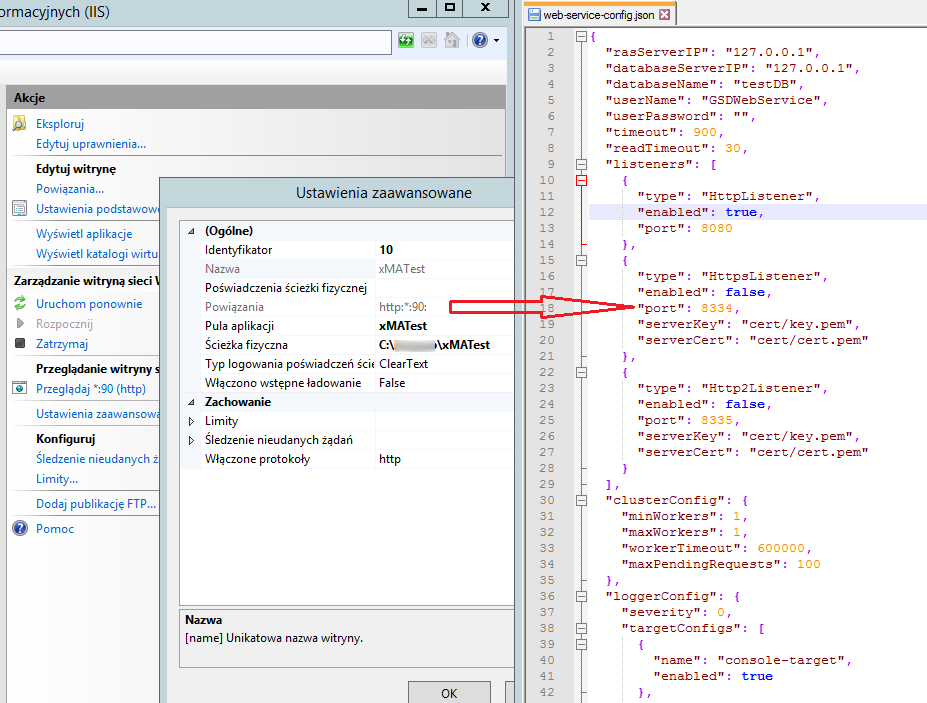Image resolution: width=927 pixels, height=703 pixels.
Task: Open Wyświetl aplikacje link
Action: tap(84, 234)
